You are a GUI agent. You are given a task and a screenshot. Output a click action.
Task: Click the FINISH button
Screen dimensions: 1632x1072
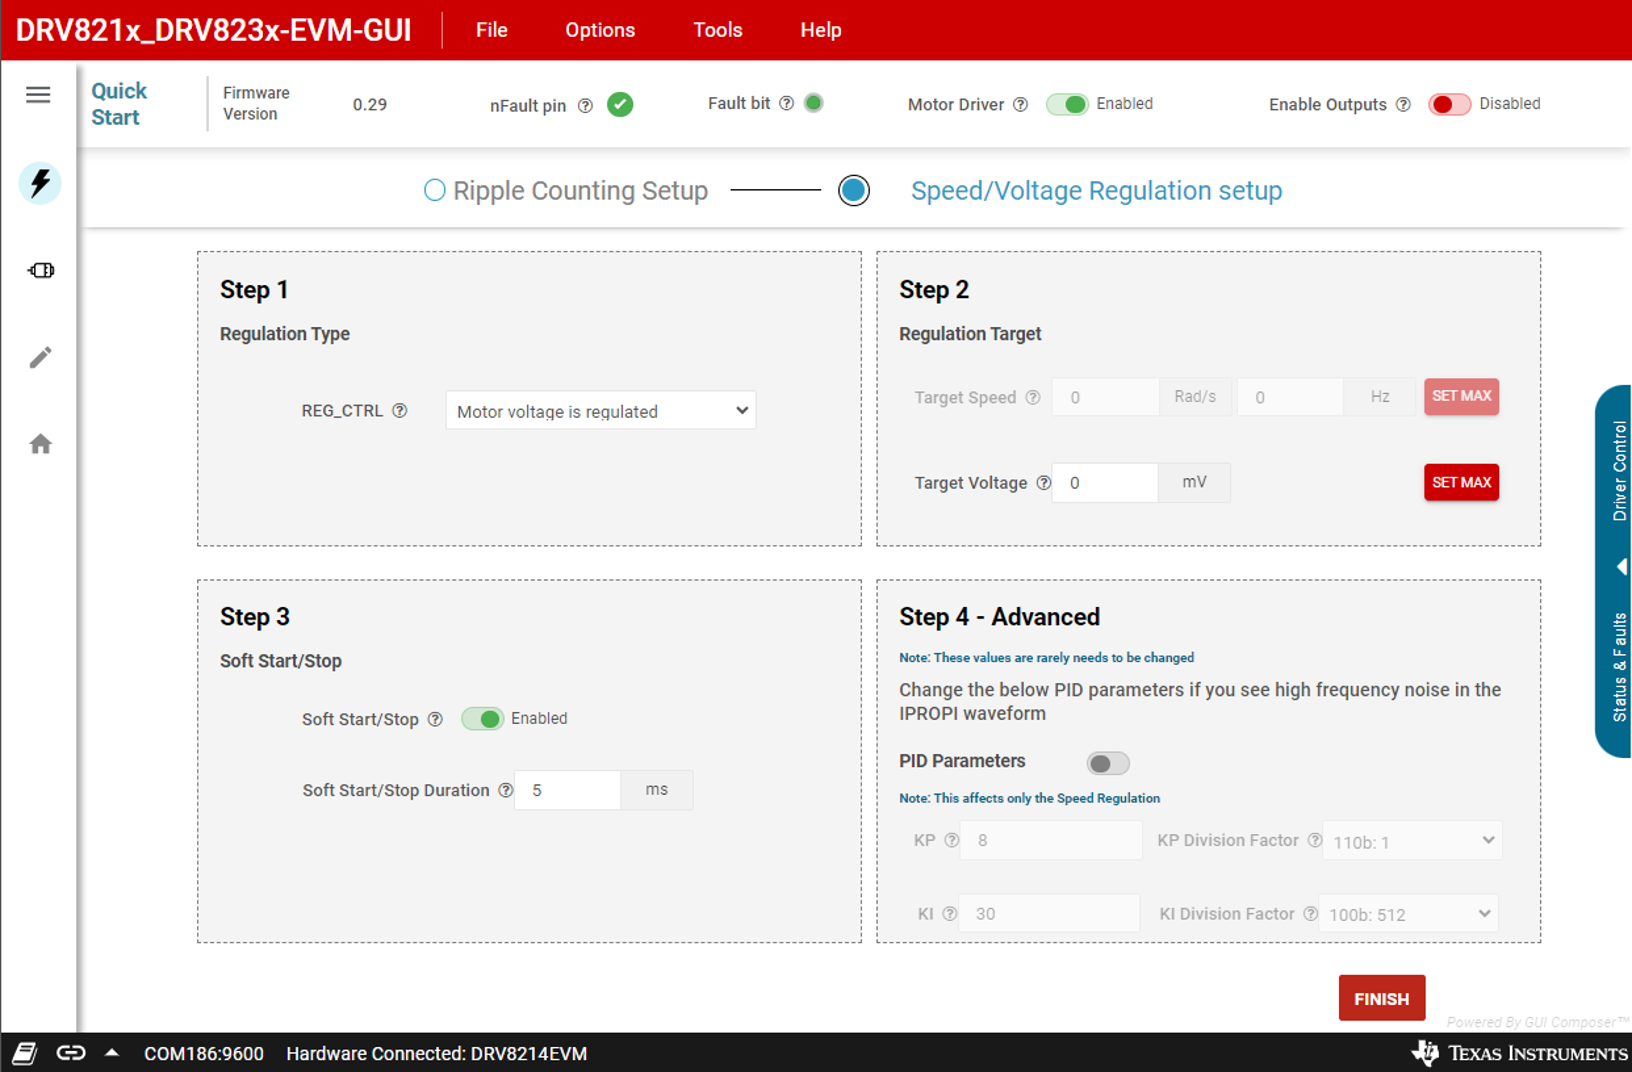1381,999
